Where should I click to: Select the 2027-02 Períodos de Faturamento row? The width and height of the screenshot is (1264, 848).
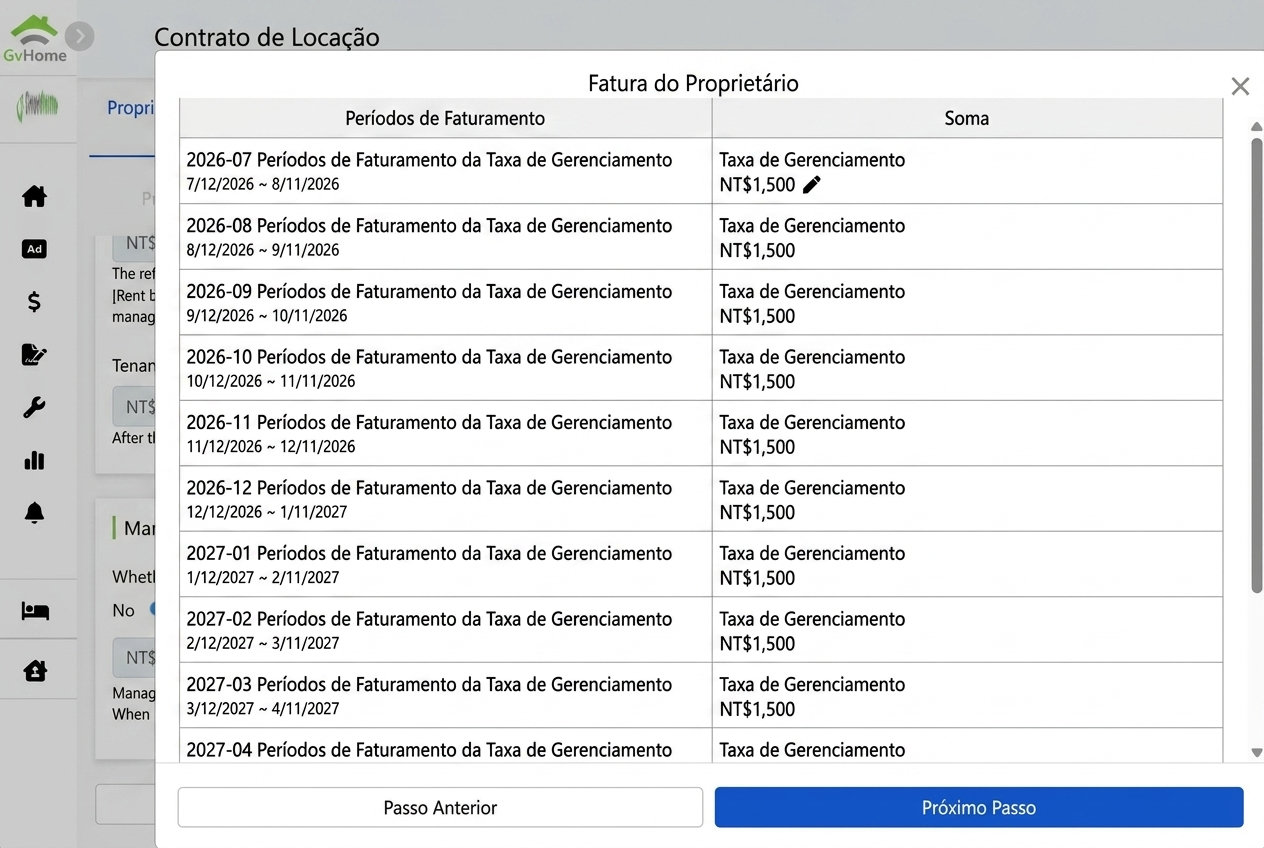(701, 630)
